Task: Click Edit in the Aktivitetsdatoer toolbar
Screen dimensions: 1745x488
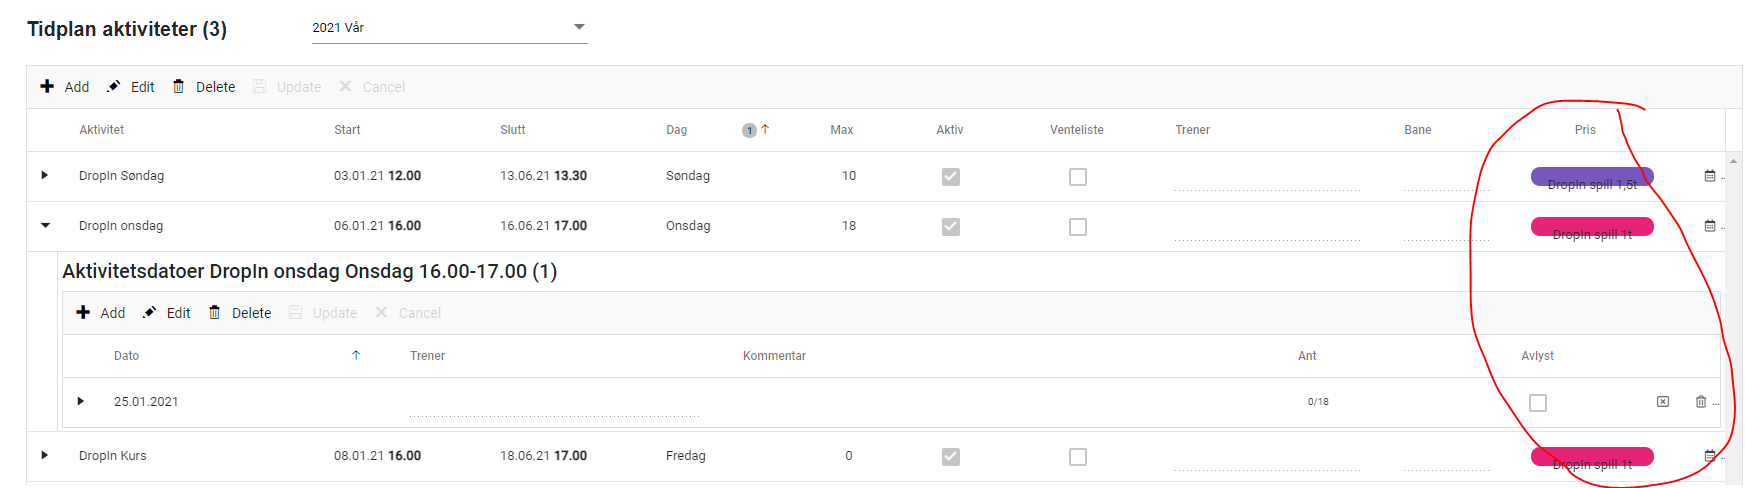Action: [167, 313]
